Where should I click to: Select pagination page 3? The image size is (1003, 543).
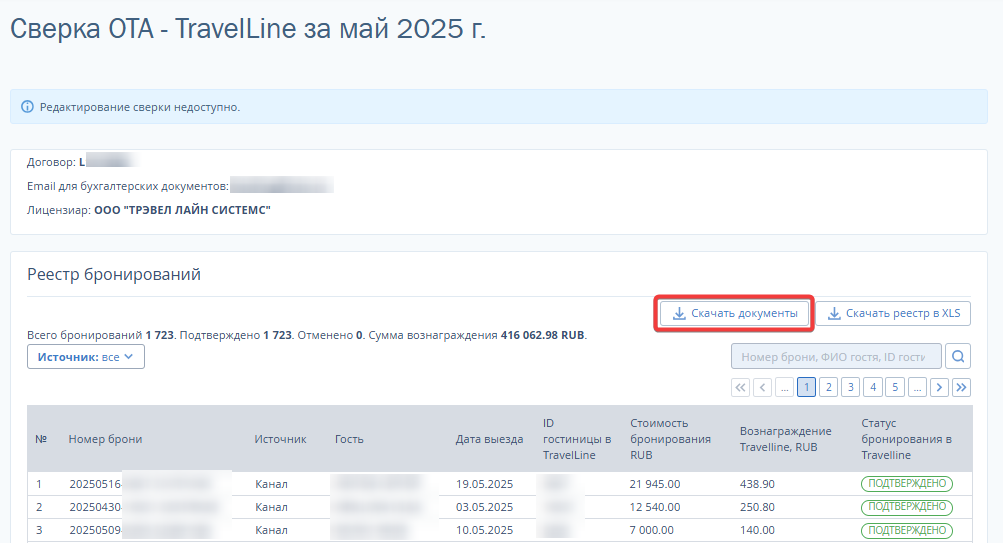coord(851,387)
